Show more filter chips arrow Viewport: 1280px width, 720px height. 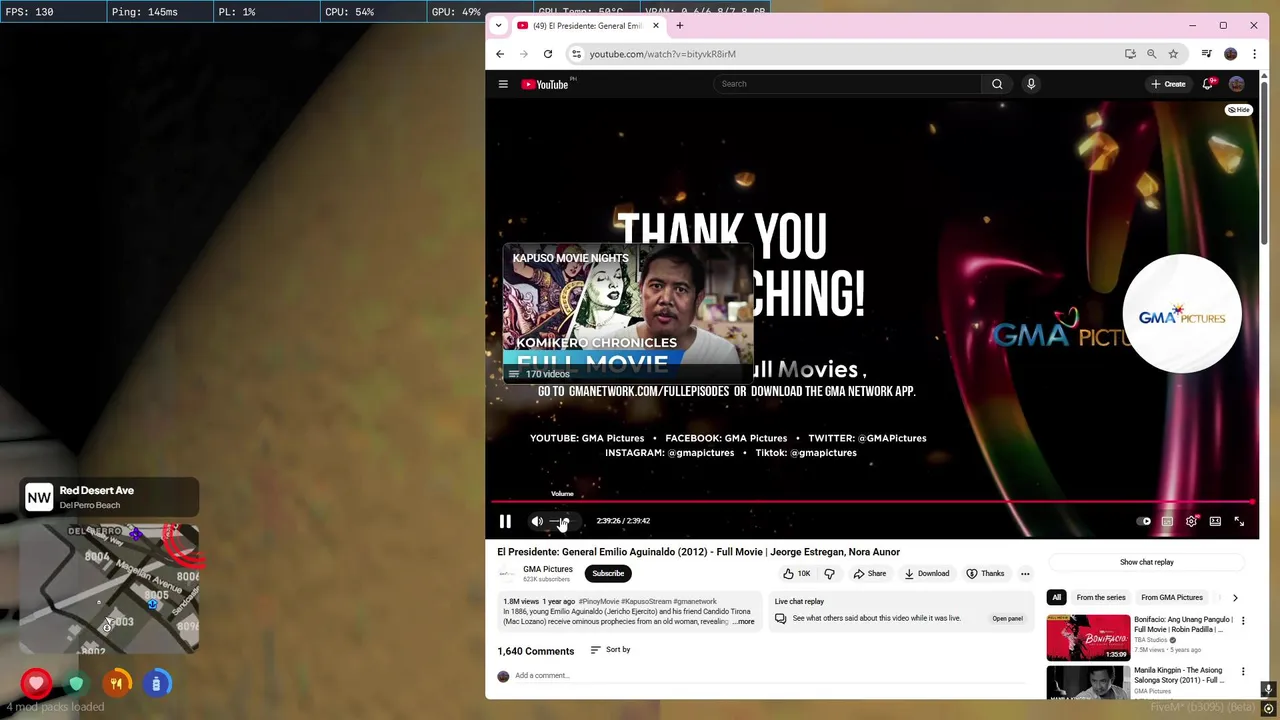click(1235, 597)
